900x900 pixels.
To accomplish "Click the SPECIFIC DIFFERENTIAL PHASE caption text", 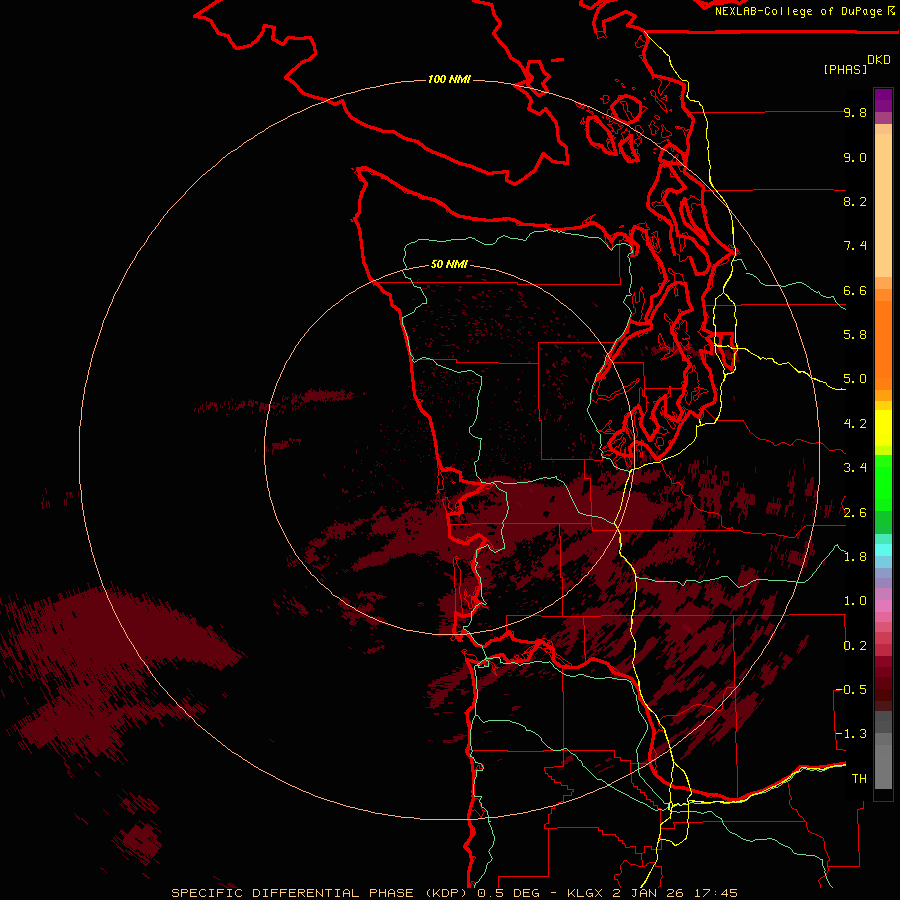I will click(292, 893).
